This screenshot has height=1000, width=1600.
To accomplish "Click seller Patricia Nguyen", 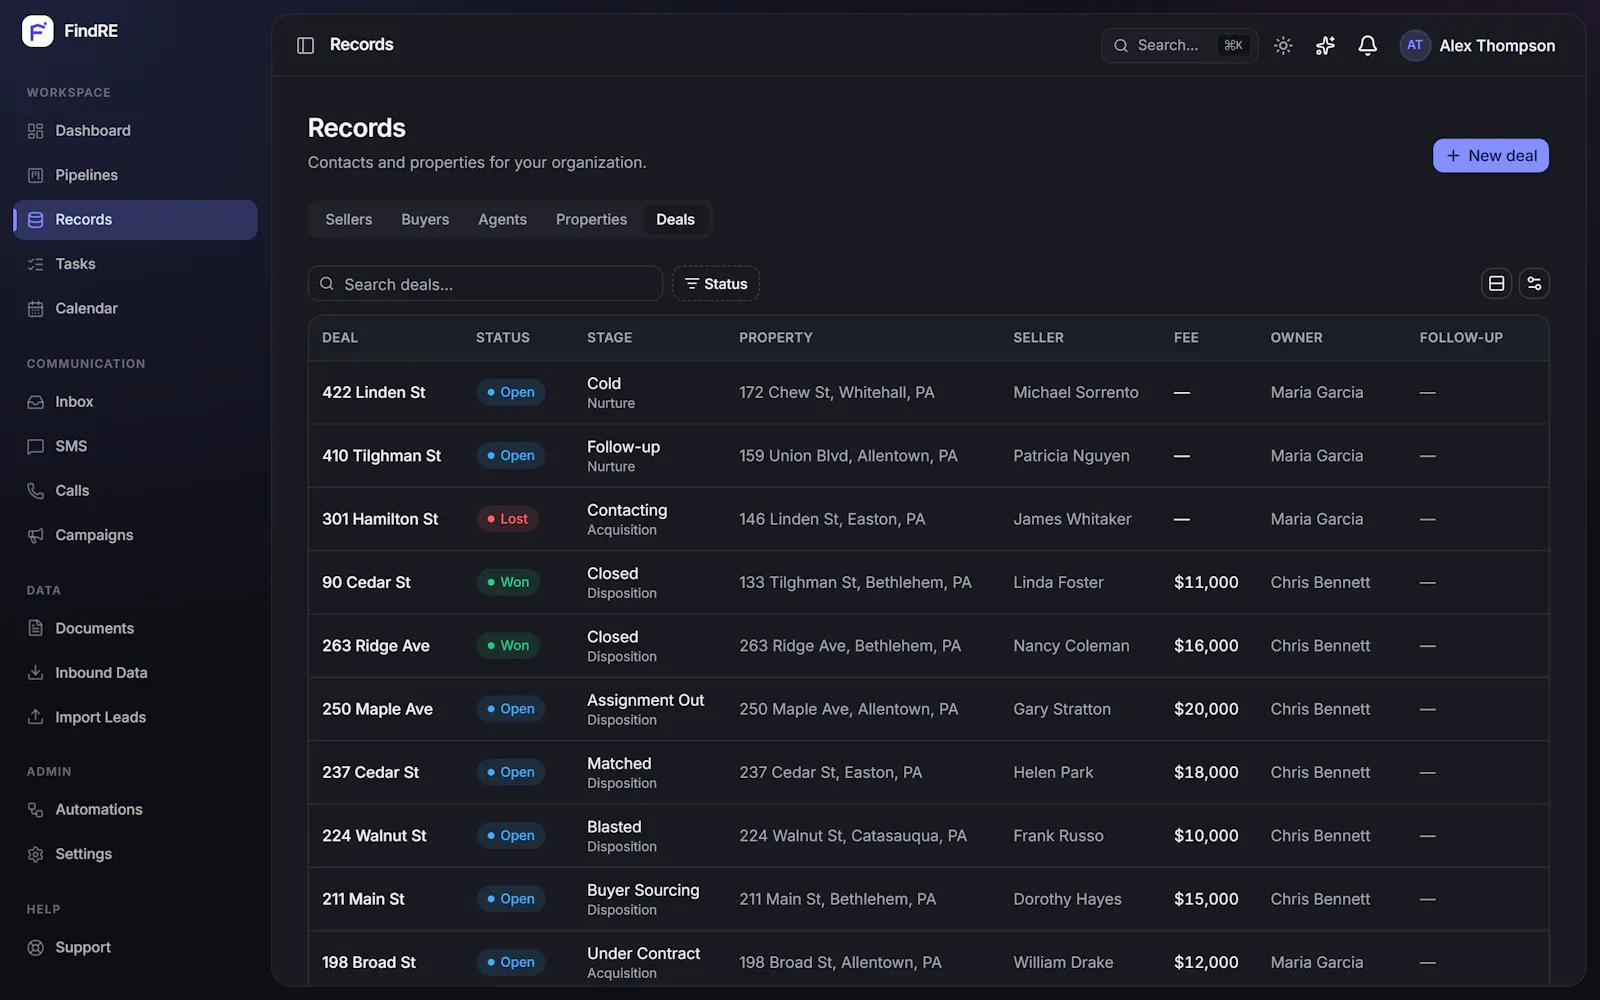I will pyautogui.click(x=1071, y=456).
